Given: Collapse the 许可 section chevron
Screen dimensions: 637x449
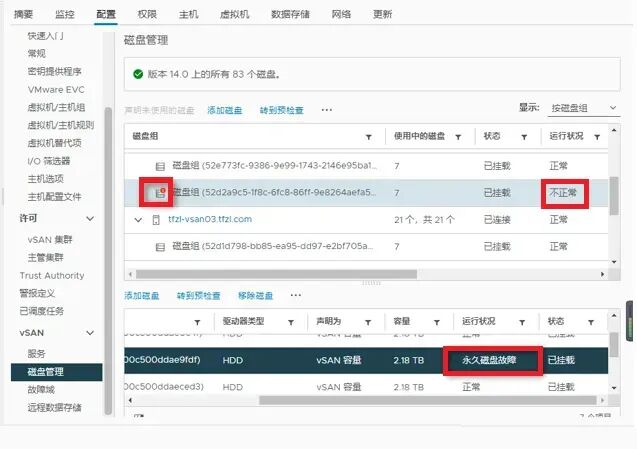Looking at the screenshot, I should [x=90, y=219].
